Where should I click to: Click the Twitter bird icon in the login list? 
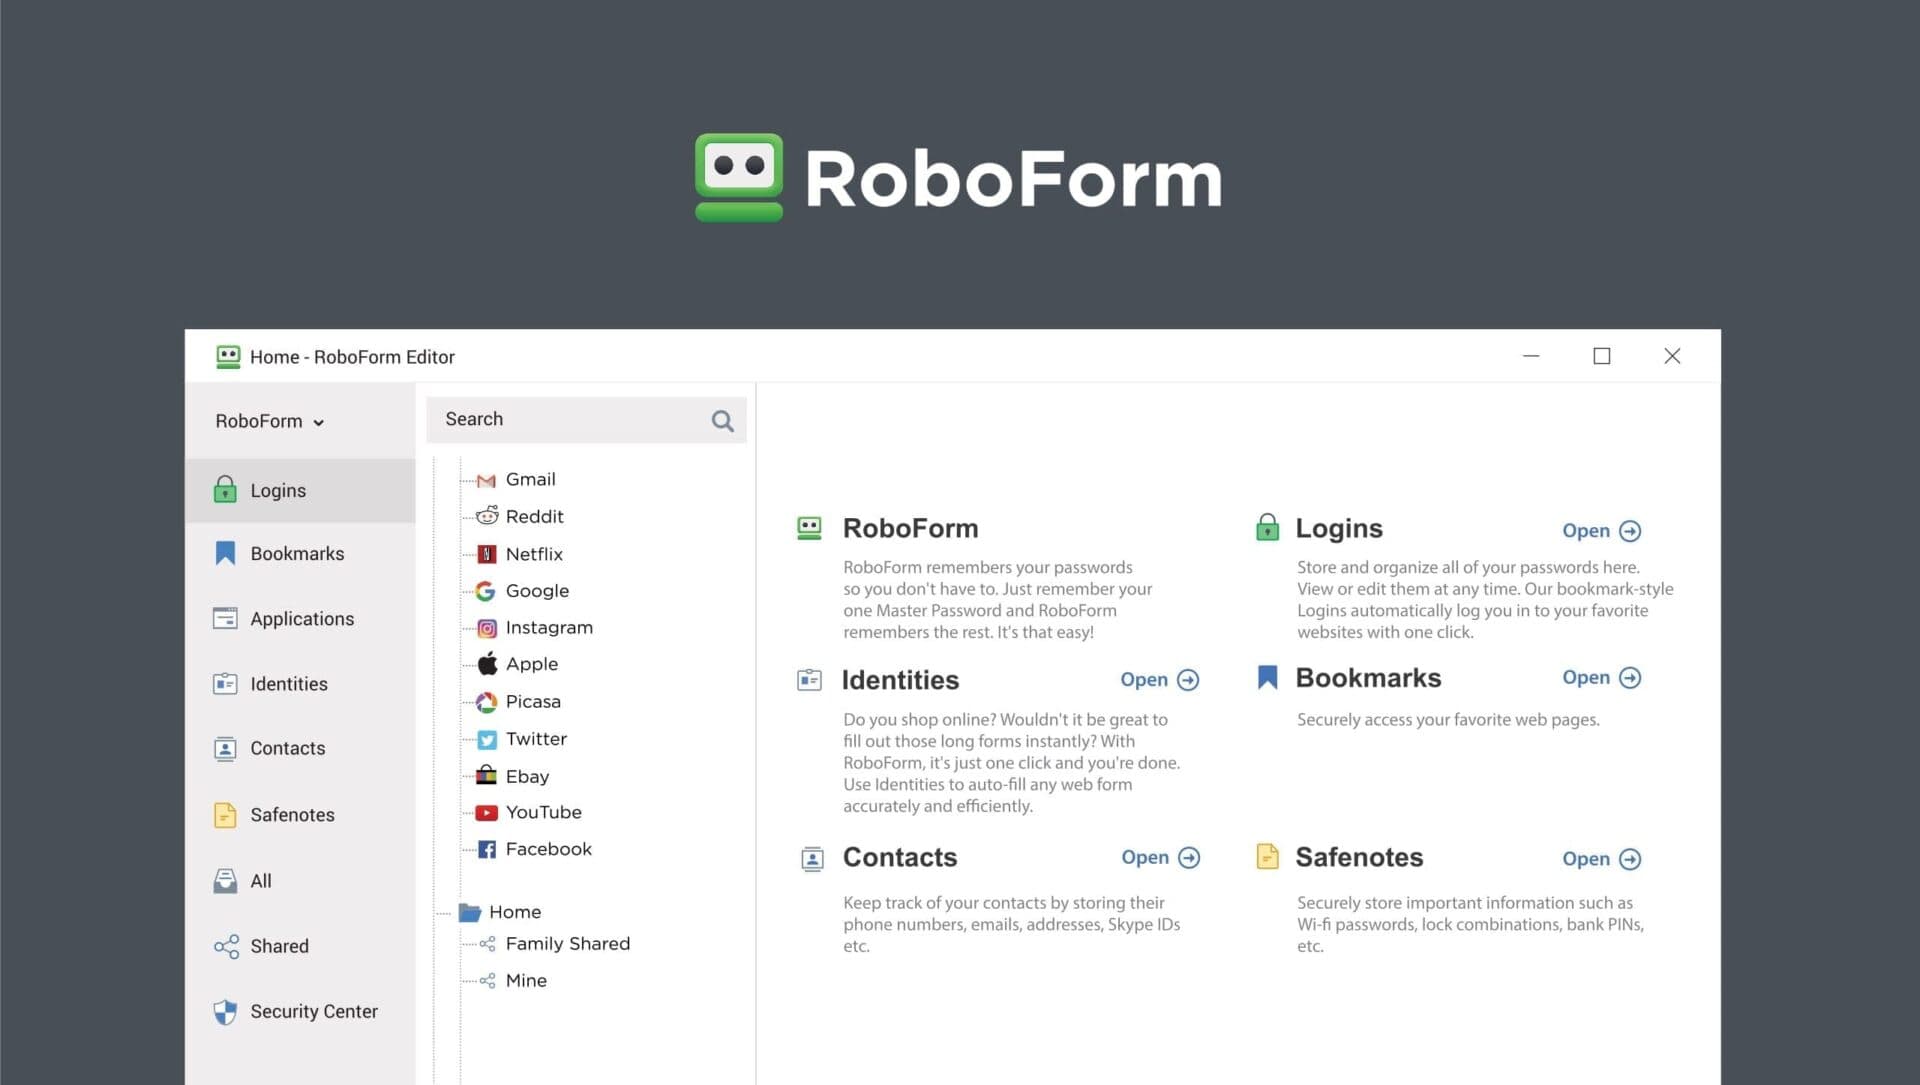click(486, 739)
